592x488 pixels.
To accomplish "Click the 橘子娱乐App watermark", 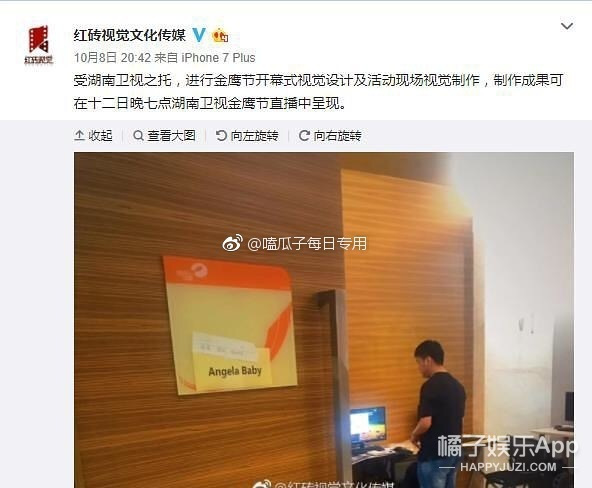I will (507, 453).
